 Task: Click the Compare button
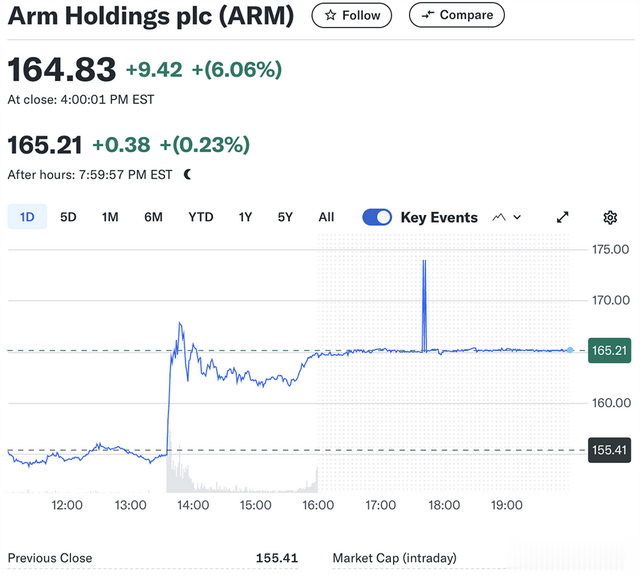pyautogui.click(x=457, y=15)
